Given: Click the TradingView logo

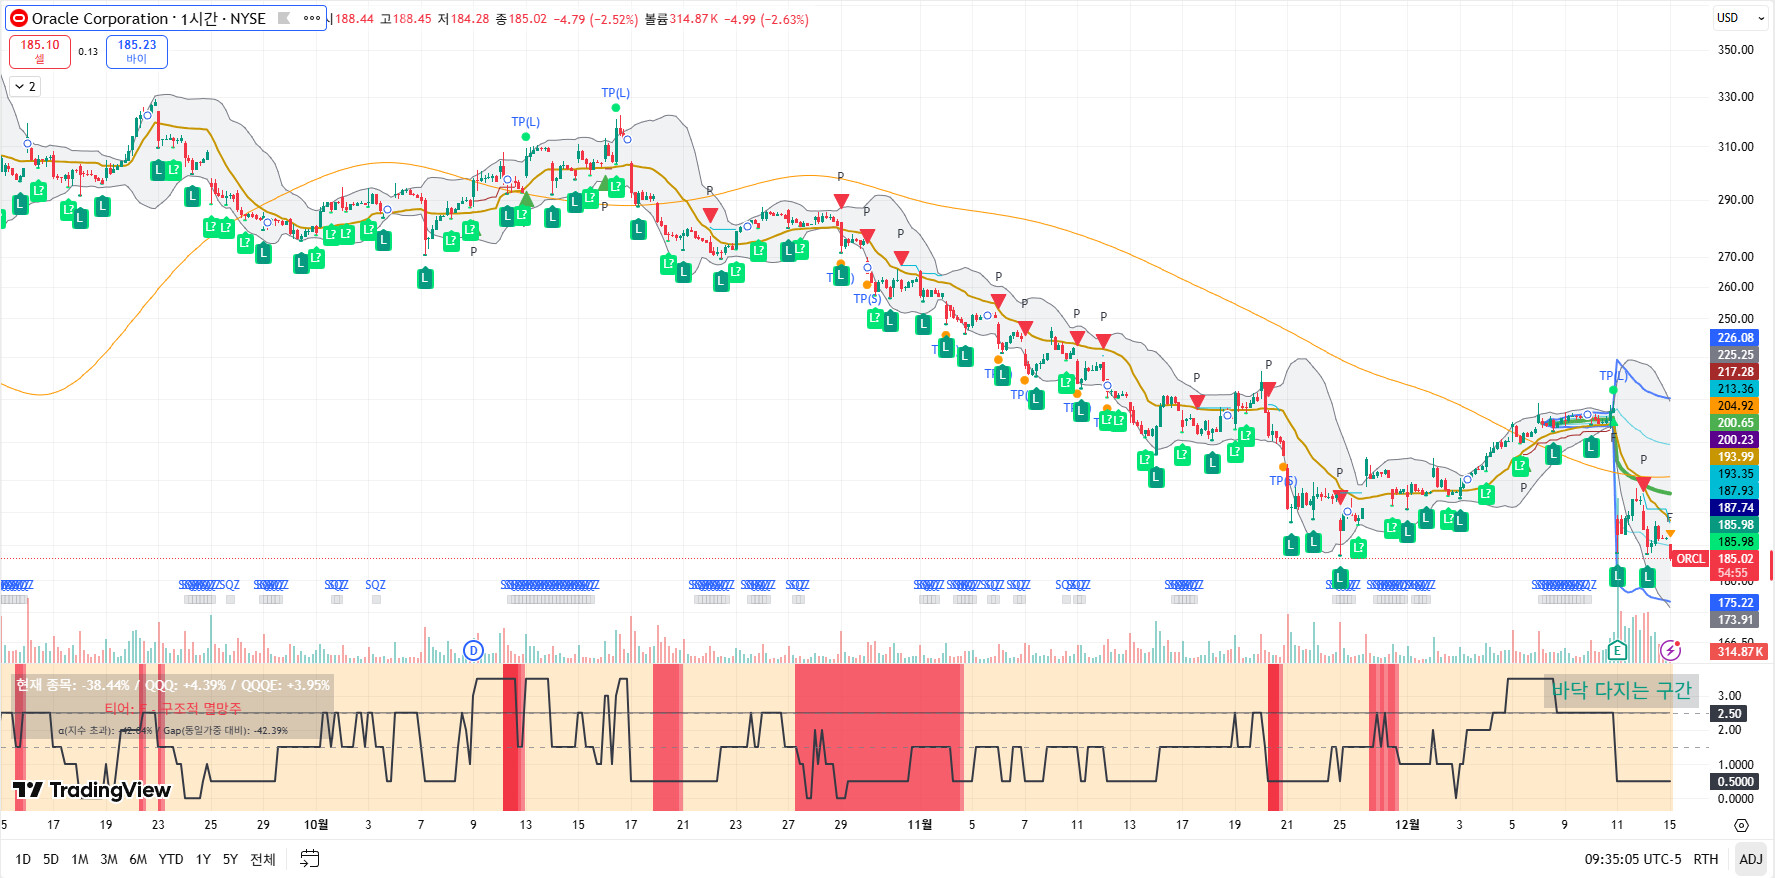Looking at the screenshot, I should (x=92, y=790).
